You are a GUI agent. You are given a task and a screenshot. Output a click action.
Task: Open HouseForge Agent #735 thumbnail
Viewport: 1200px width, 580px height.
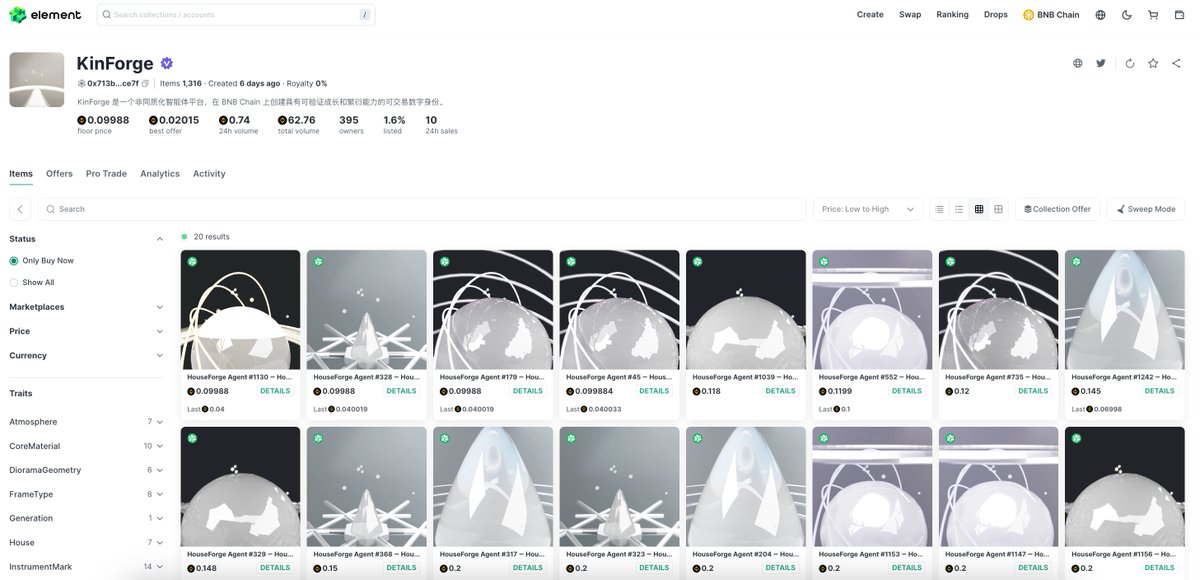coord(998,310)
